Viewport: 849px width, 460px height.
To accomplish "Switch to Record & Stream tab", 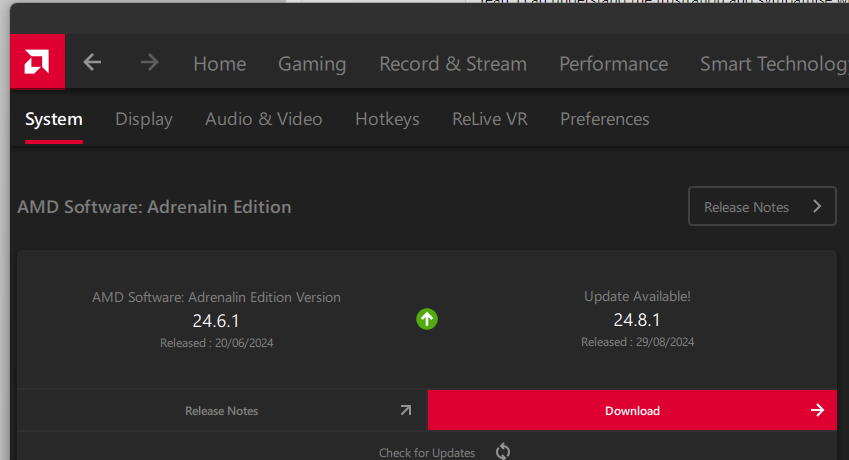I will [453, 64].
